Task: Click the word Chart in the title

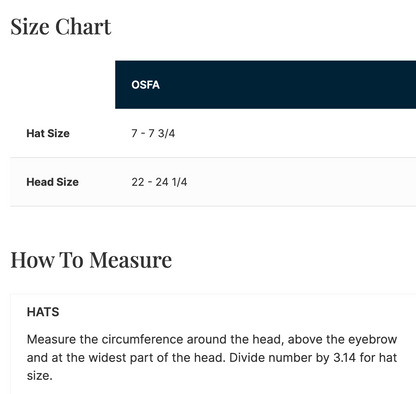Action: coord(83,27)
